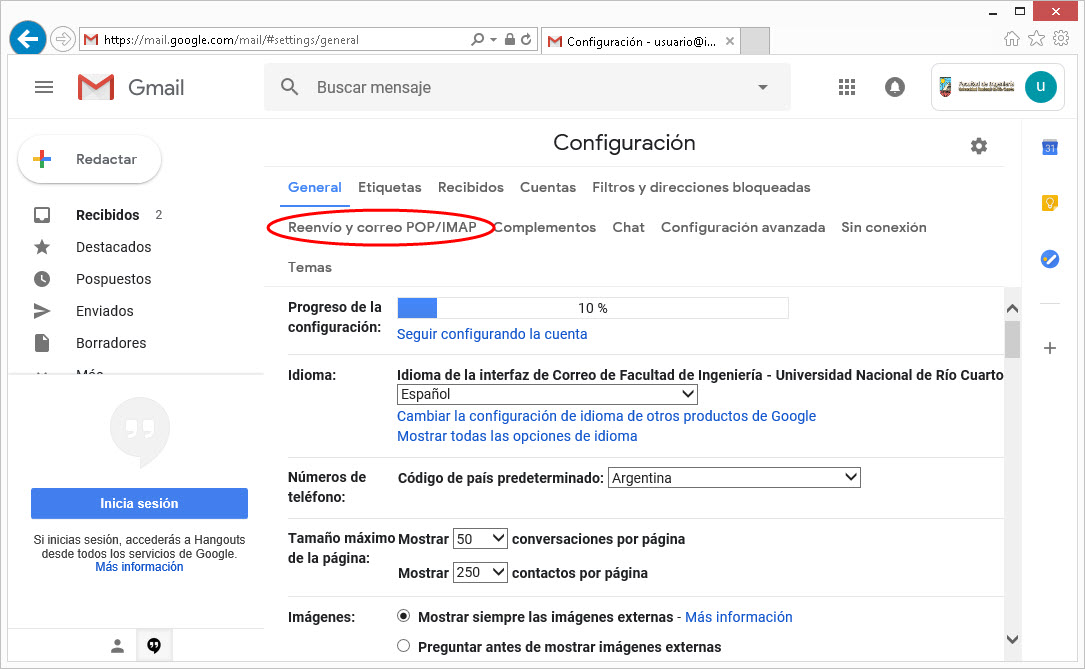Click the Destacados star icon
1085x669 pixels.
[x=42, y=247]
